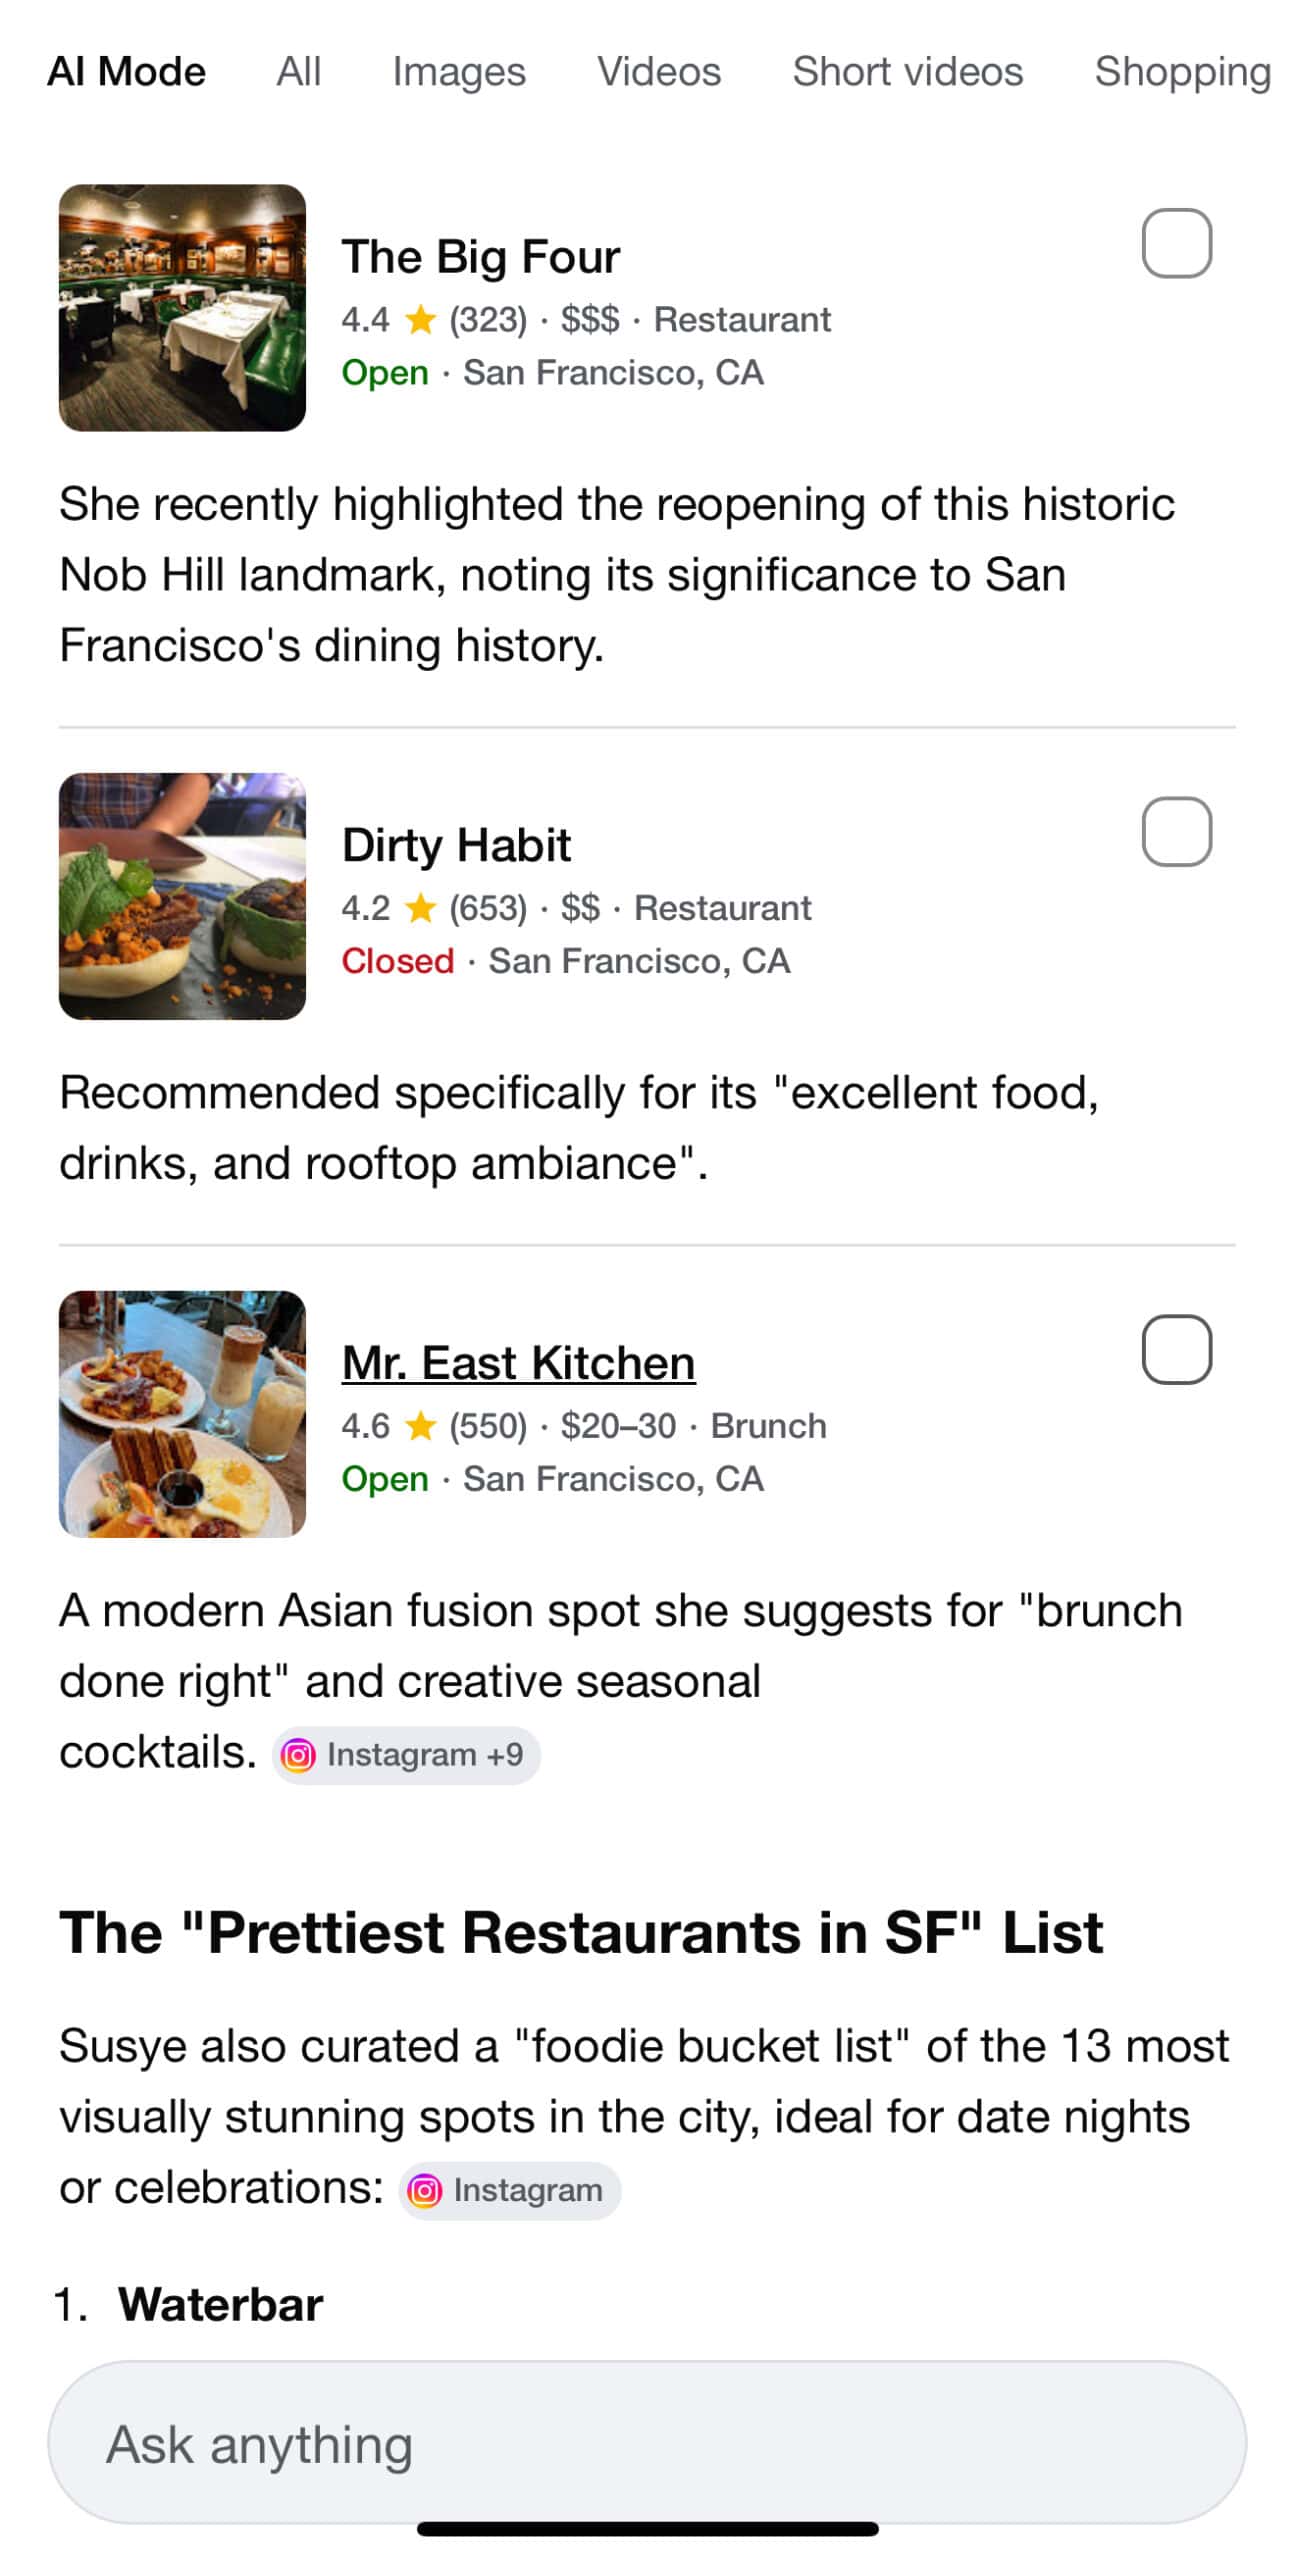Tick the checkbox next to The Big Four
Viewport: 1295px width, 2560px height.
tap(1176, 243)
